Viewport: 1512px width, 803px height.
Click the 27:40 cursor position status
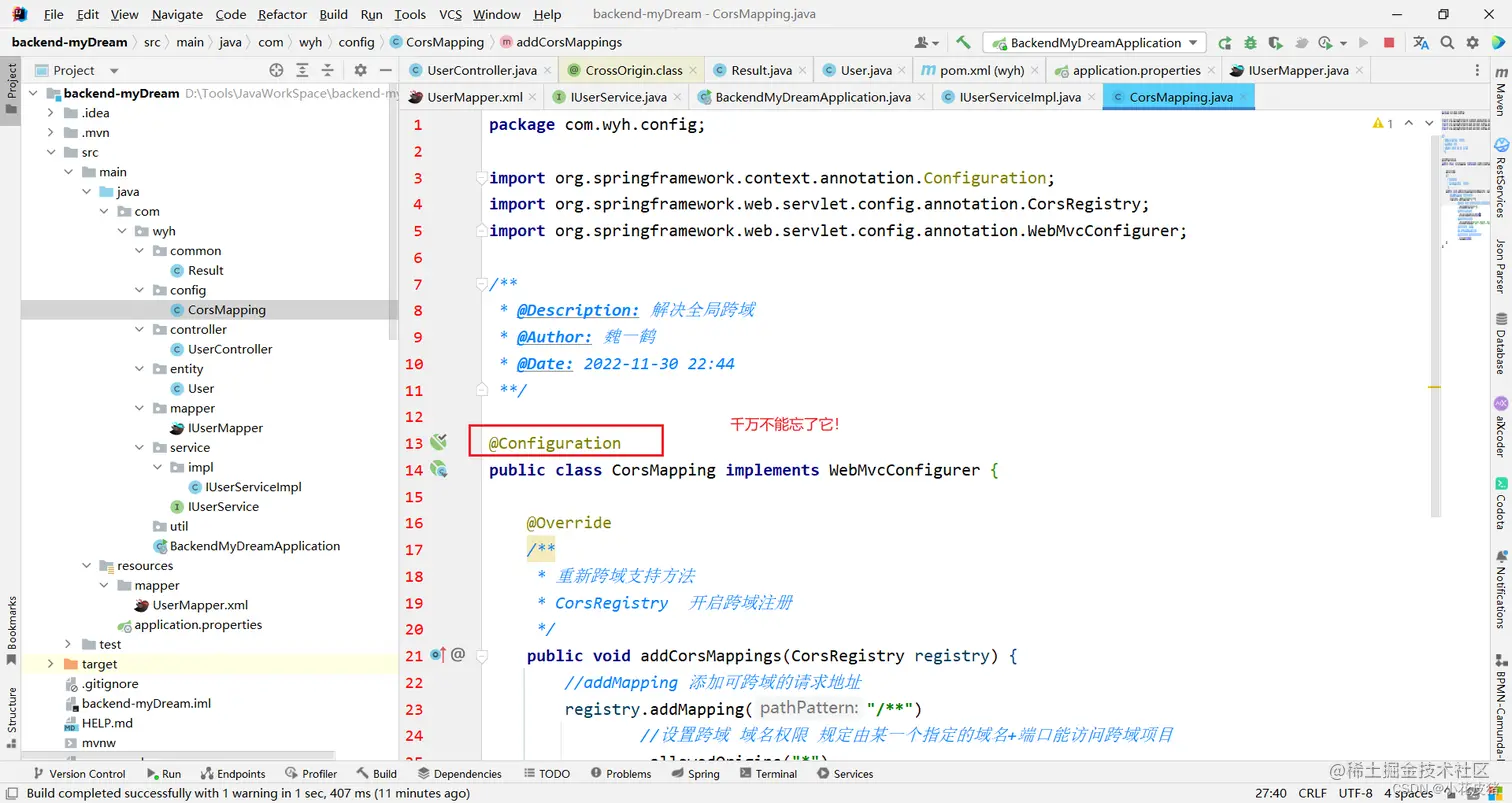click(1270, 793)
